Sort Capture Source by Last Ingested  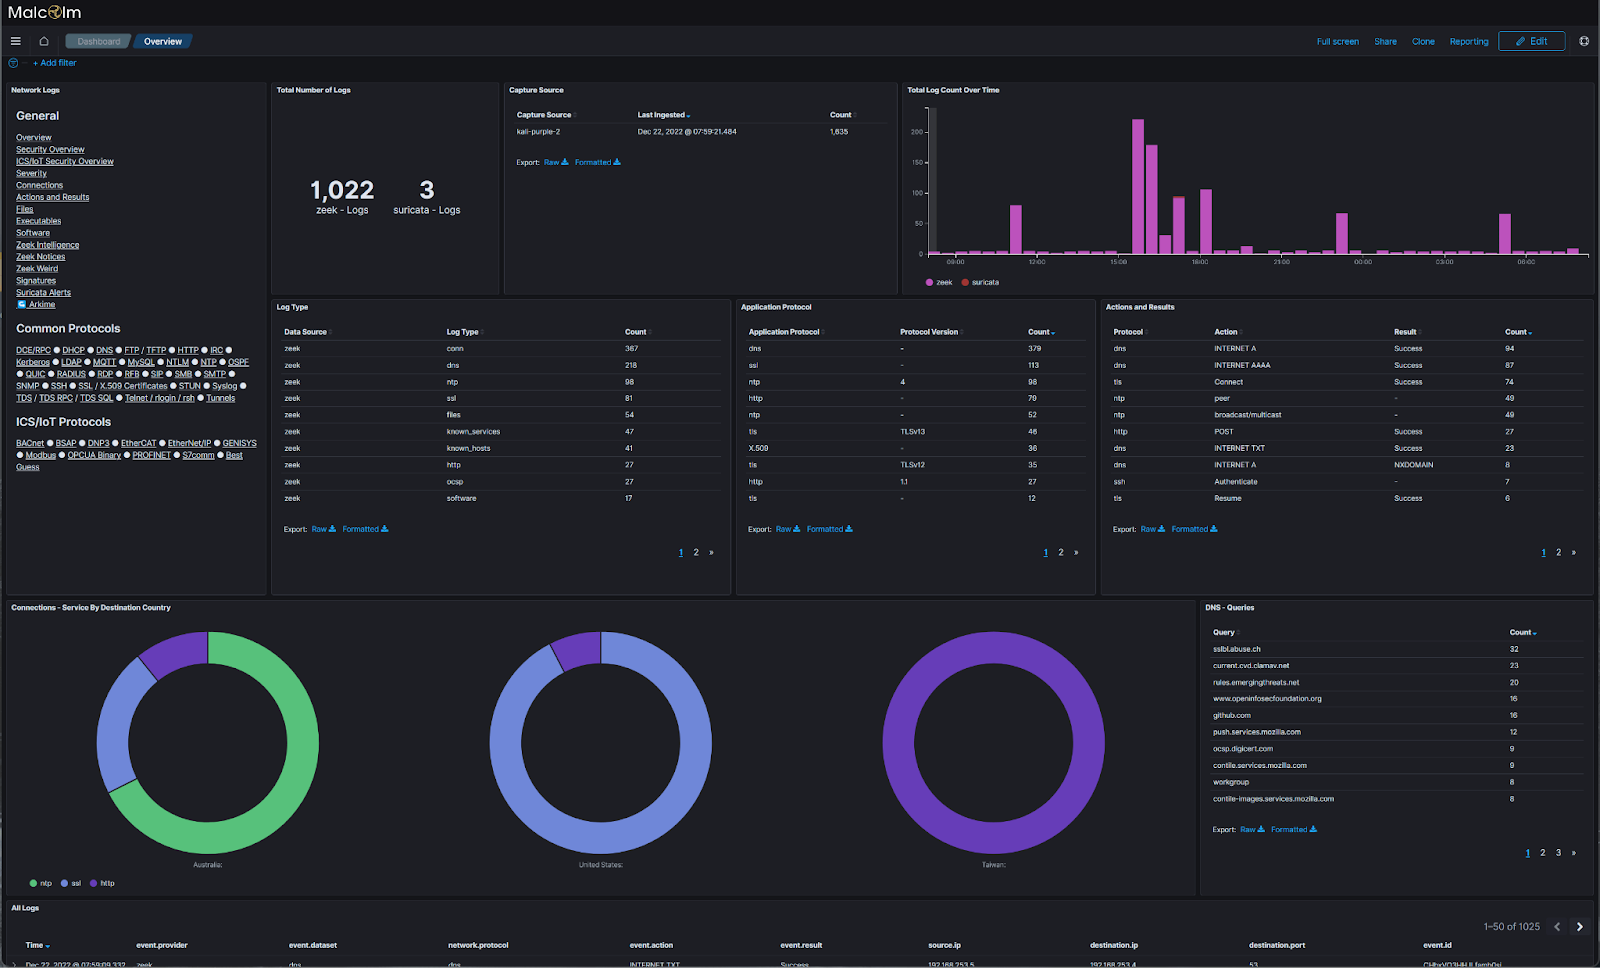pyautogui.click(x=663, y=114)
